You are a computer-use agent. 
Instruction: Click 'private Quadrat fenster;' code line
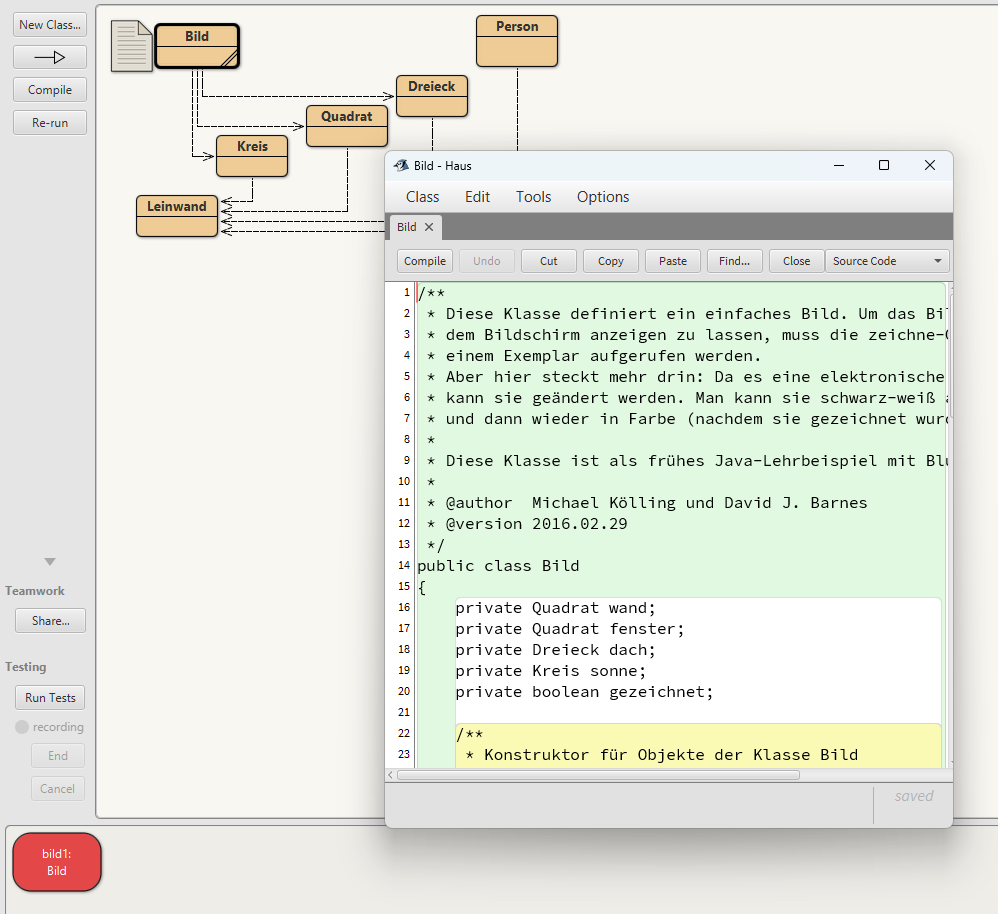(x=570, y=629)
